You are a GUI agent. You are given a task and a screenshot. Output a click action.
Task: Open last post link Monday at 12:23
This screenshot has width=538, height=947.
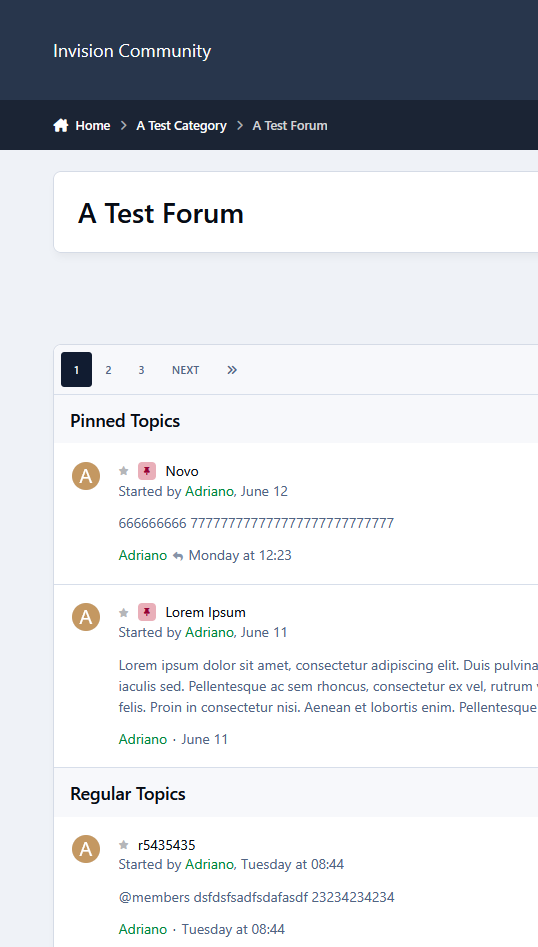(240, 556)
